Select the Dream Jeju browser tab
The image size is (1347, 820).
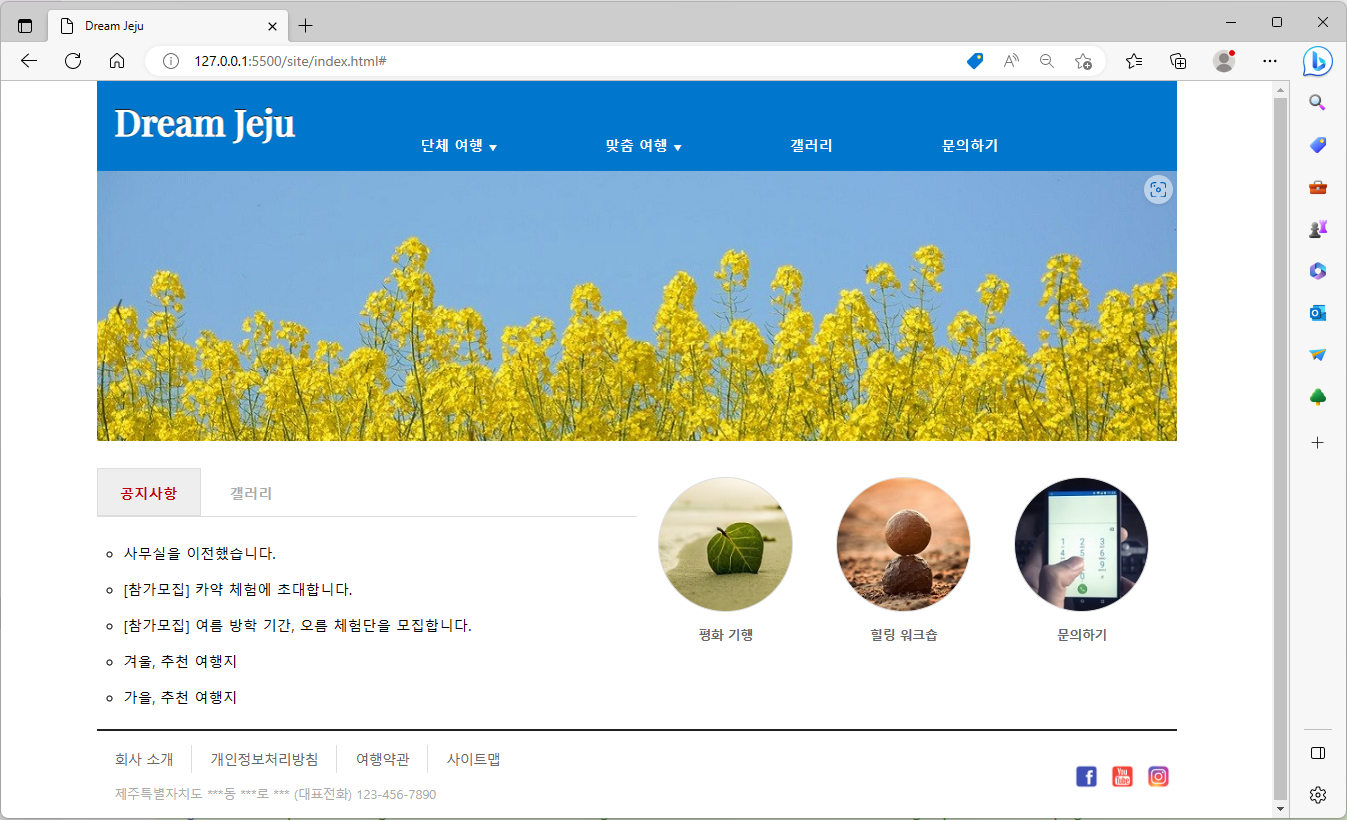(x=168, y=26)
